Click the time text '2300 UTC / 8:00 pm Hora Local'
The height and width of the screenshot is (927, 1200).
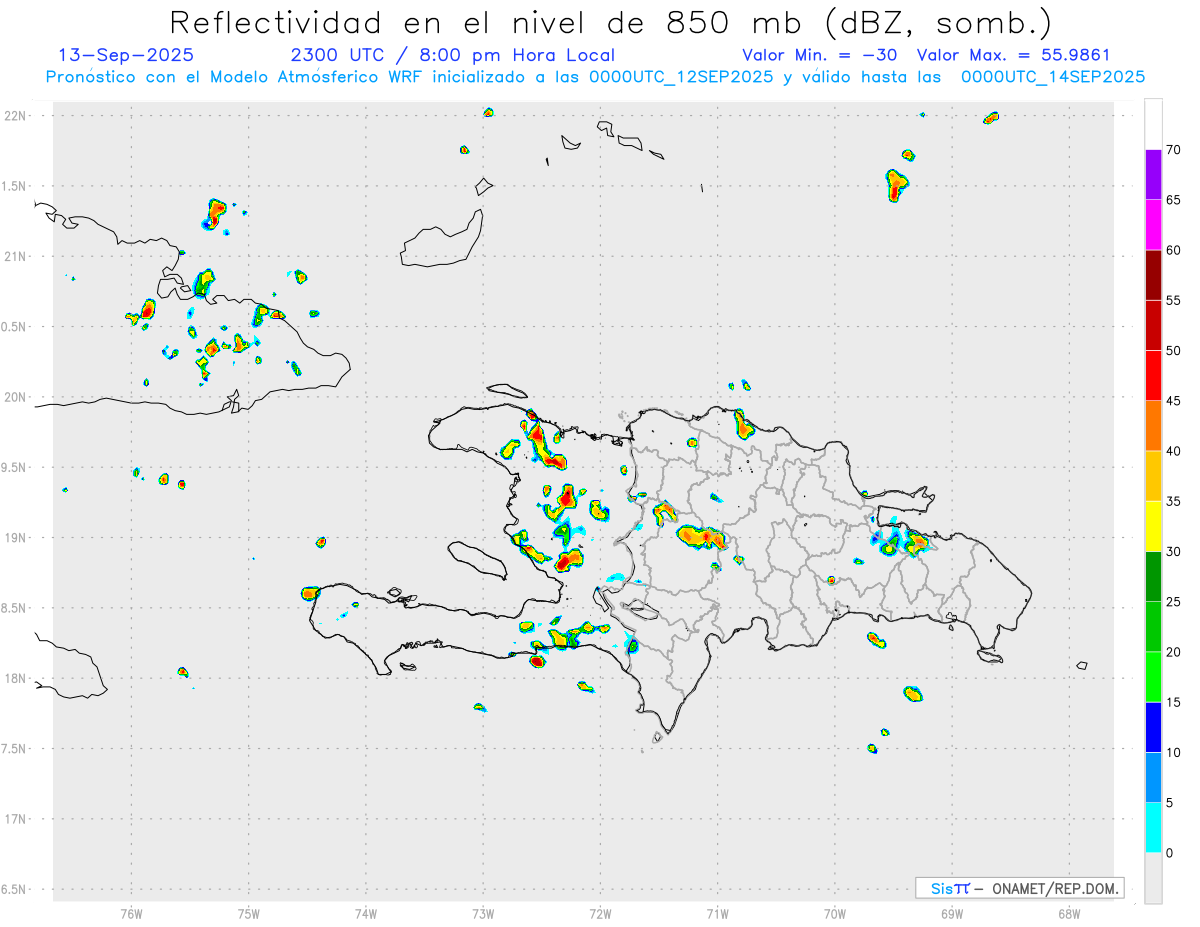pyautogui.click(x=453, y=56)
